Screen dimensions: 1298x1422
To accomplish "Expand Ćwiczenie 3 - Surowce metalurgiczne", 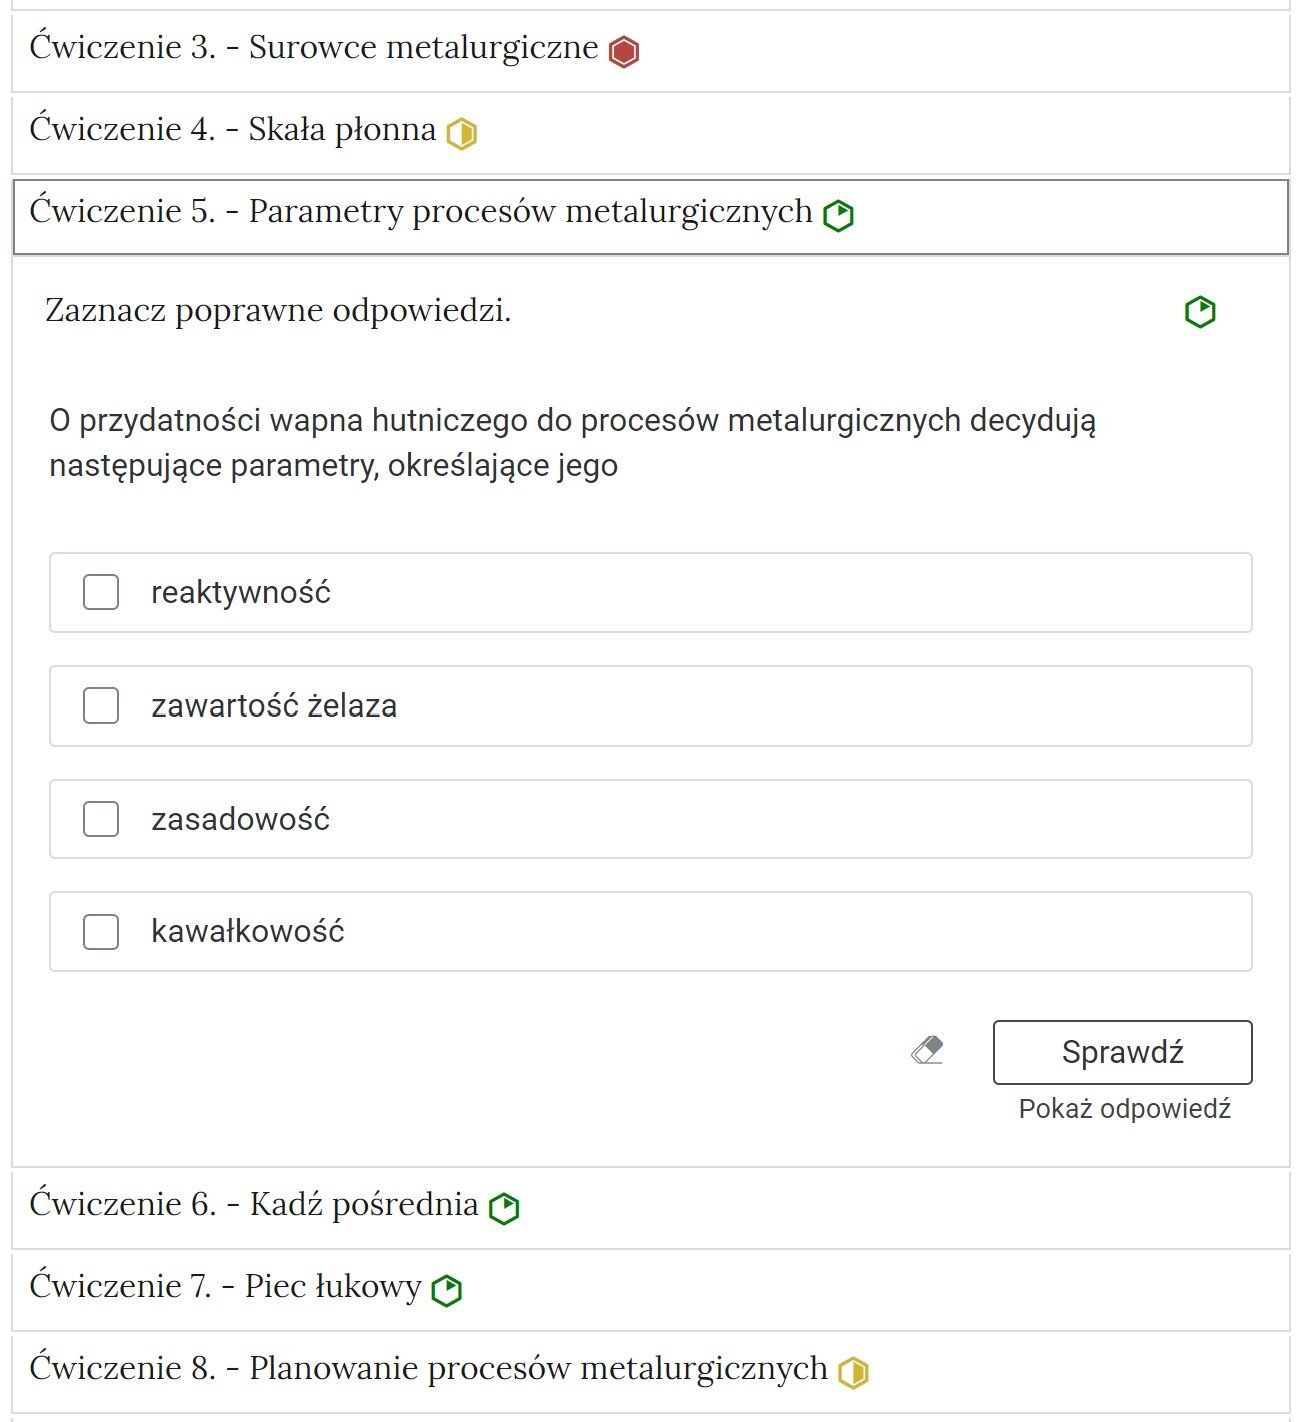I will point(310,47).
